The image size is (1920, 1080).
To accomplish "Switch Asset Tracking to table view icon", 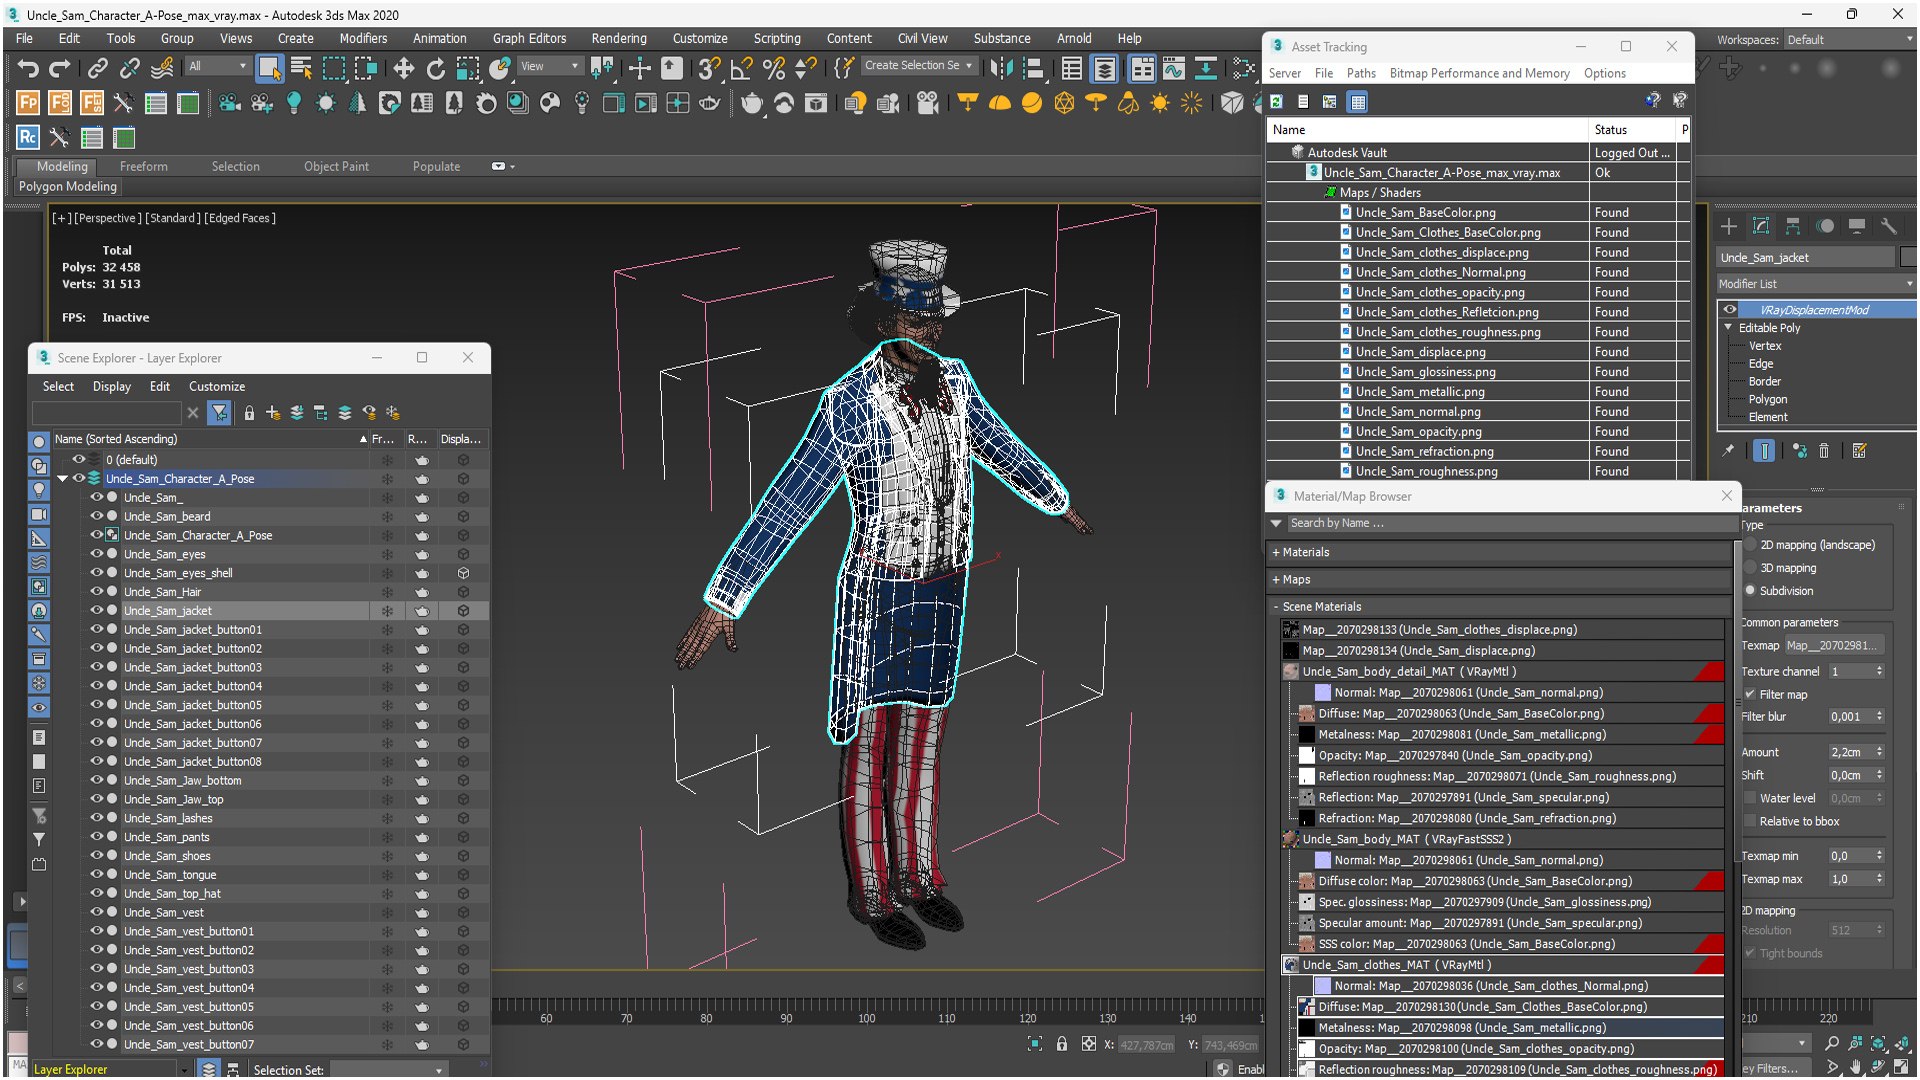I will (1357, 101).
